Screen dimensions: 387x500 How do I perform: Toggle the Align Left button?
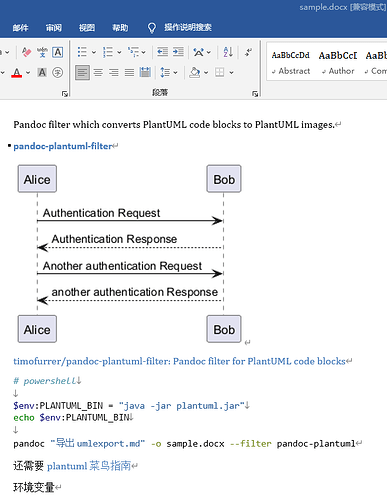(x=82, y=72)
